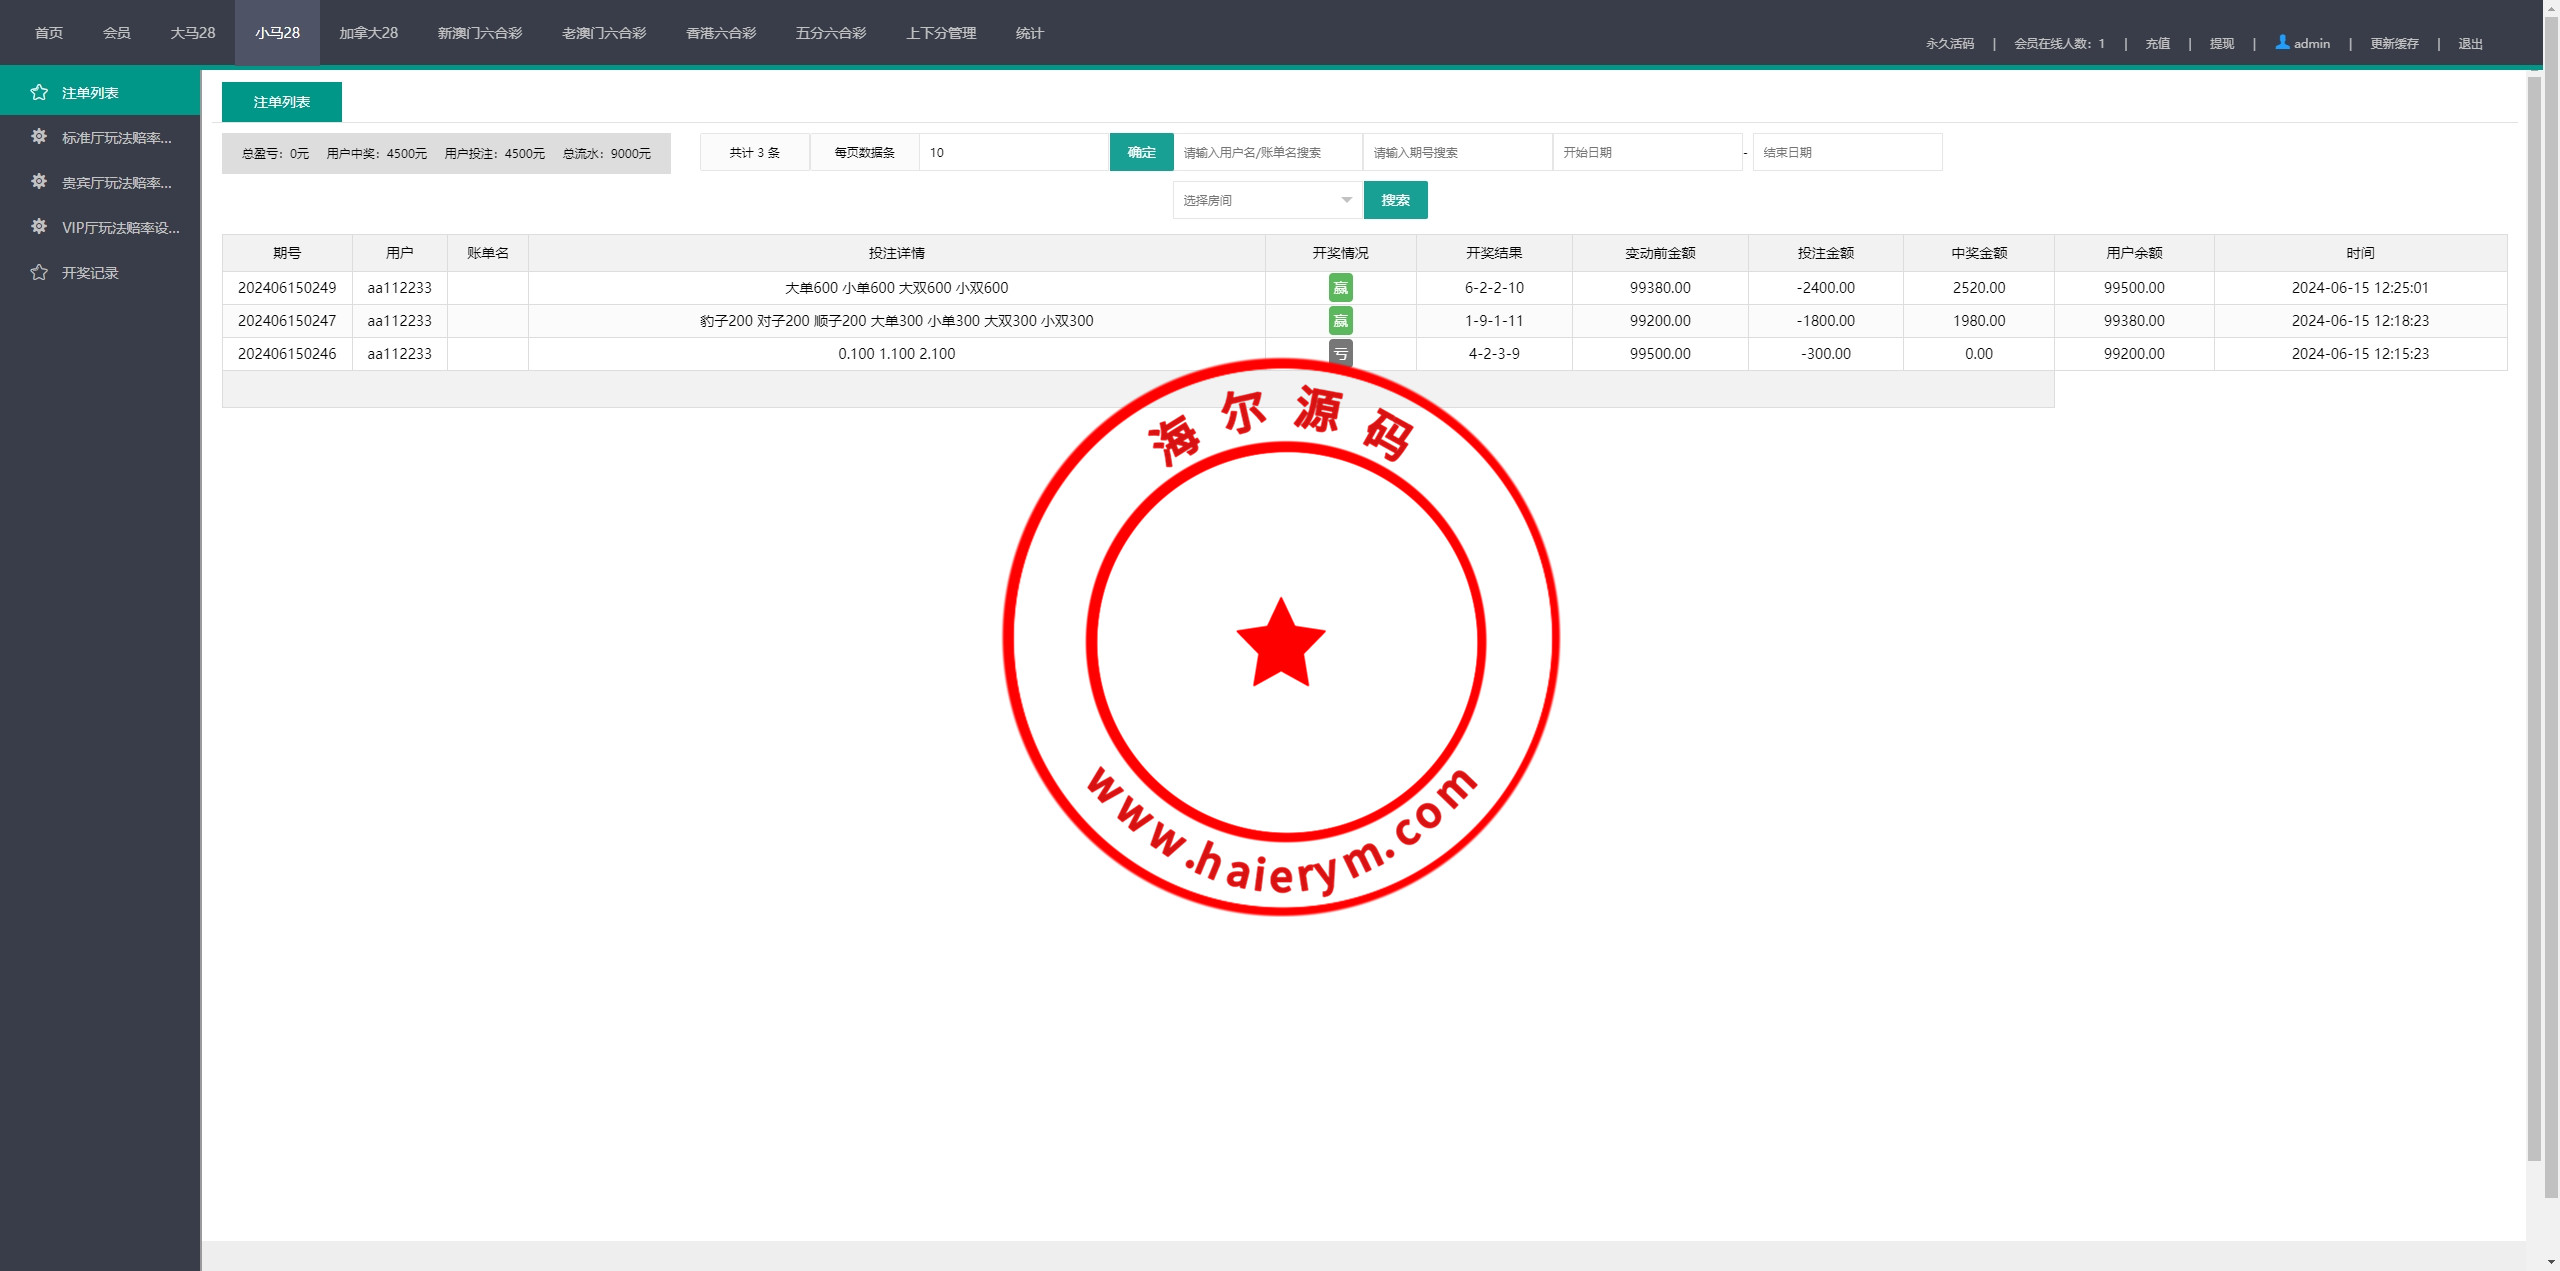Click gray 亏 badge for period 202406150246
Image resolution: width=2560 pixels, height=1271 pixels.
point(1340,353)
